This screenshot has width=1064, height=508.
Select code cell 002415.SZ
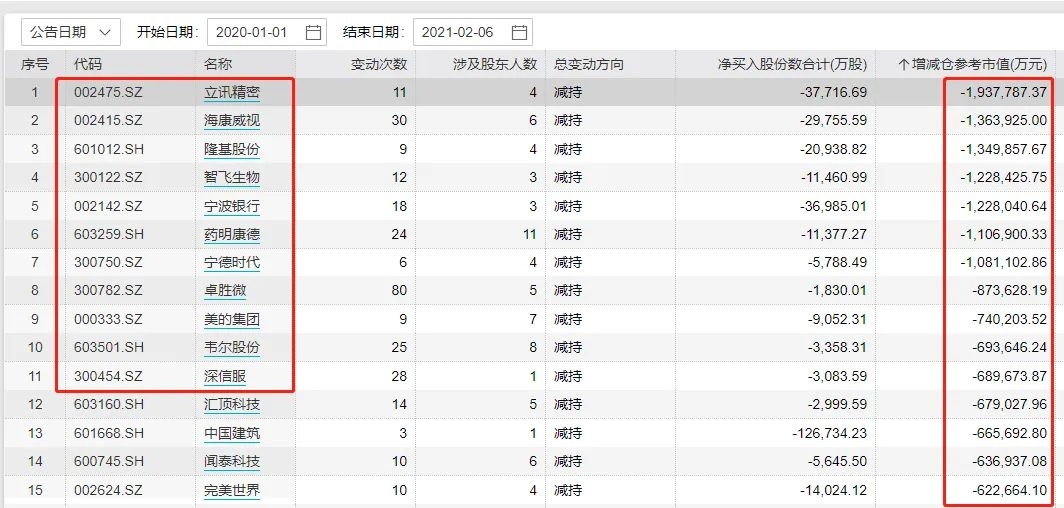pyautogui.click(x=108, y=121)
